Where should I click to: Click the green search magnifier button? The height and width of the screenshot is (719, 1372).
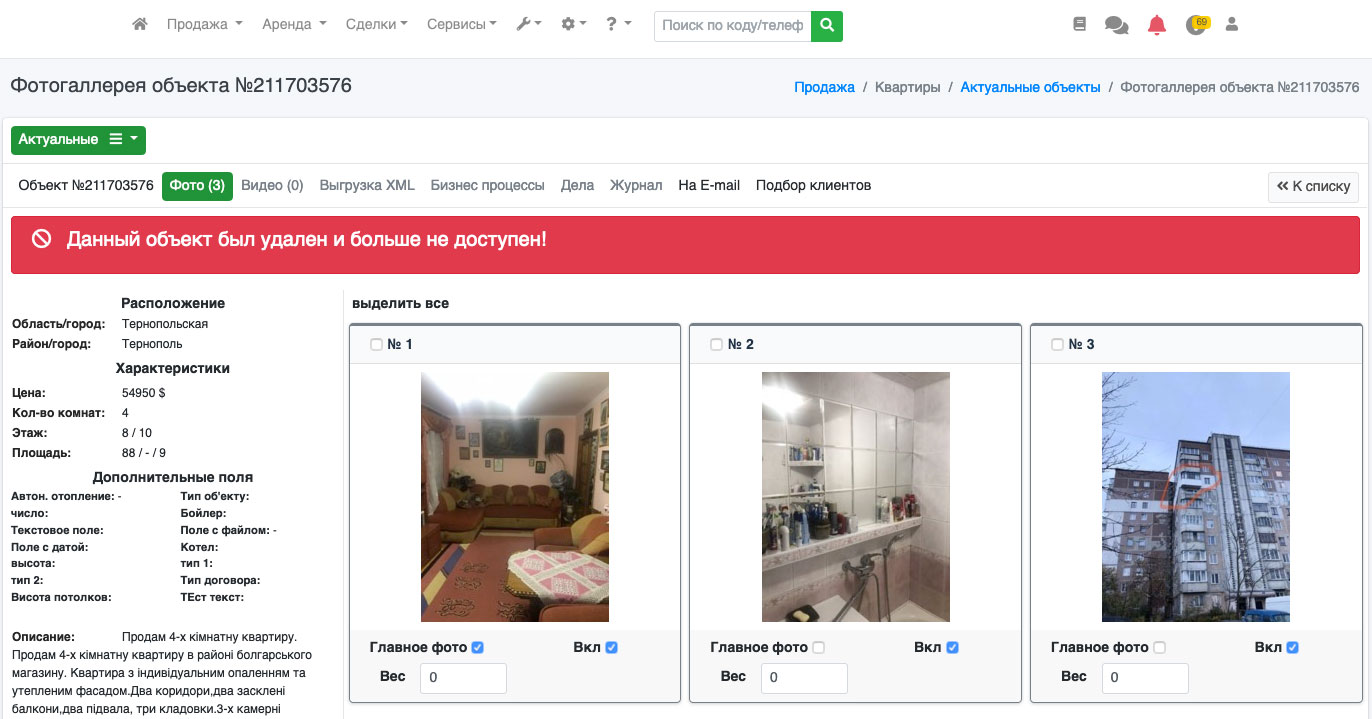coord(827,26)
